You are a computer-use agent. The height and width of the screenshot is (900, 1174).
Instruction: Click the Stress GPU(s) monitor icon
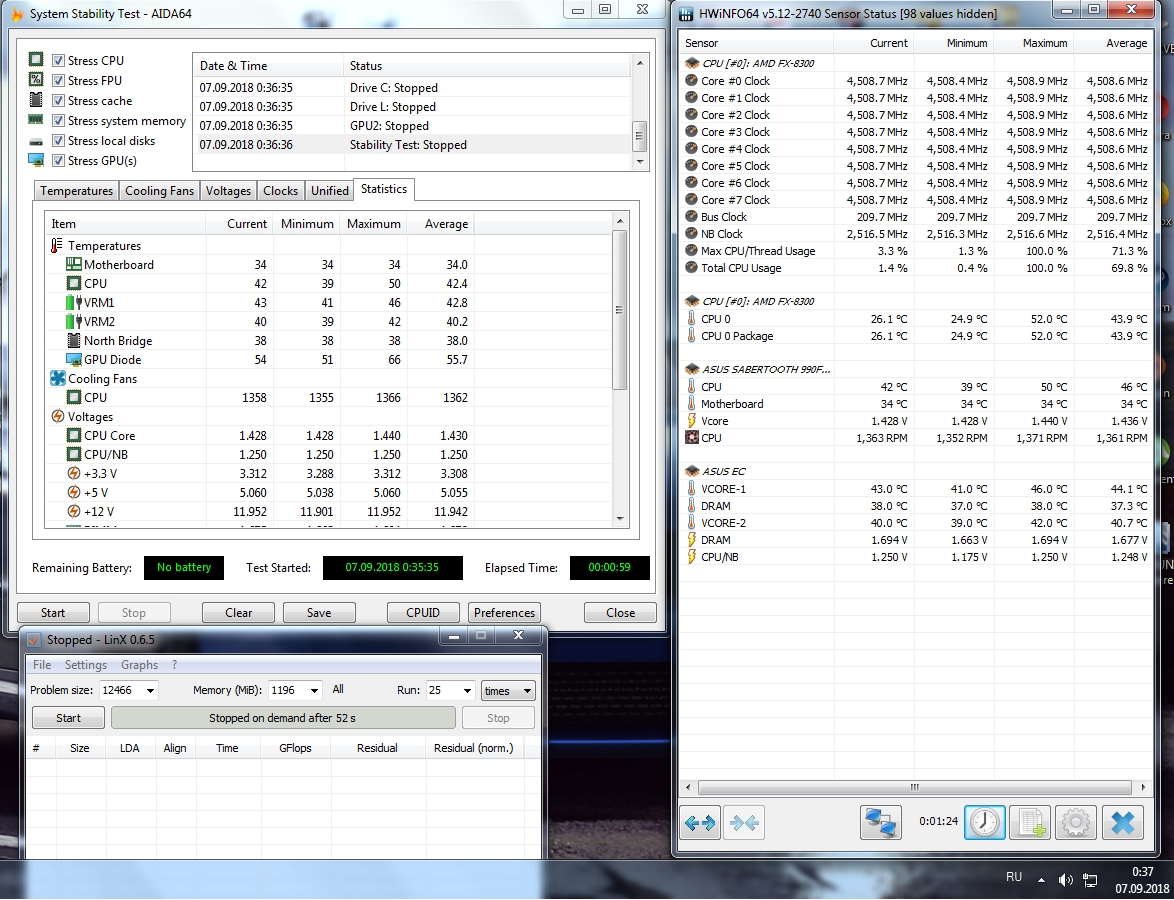[36, 160]
